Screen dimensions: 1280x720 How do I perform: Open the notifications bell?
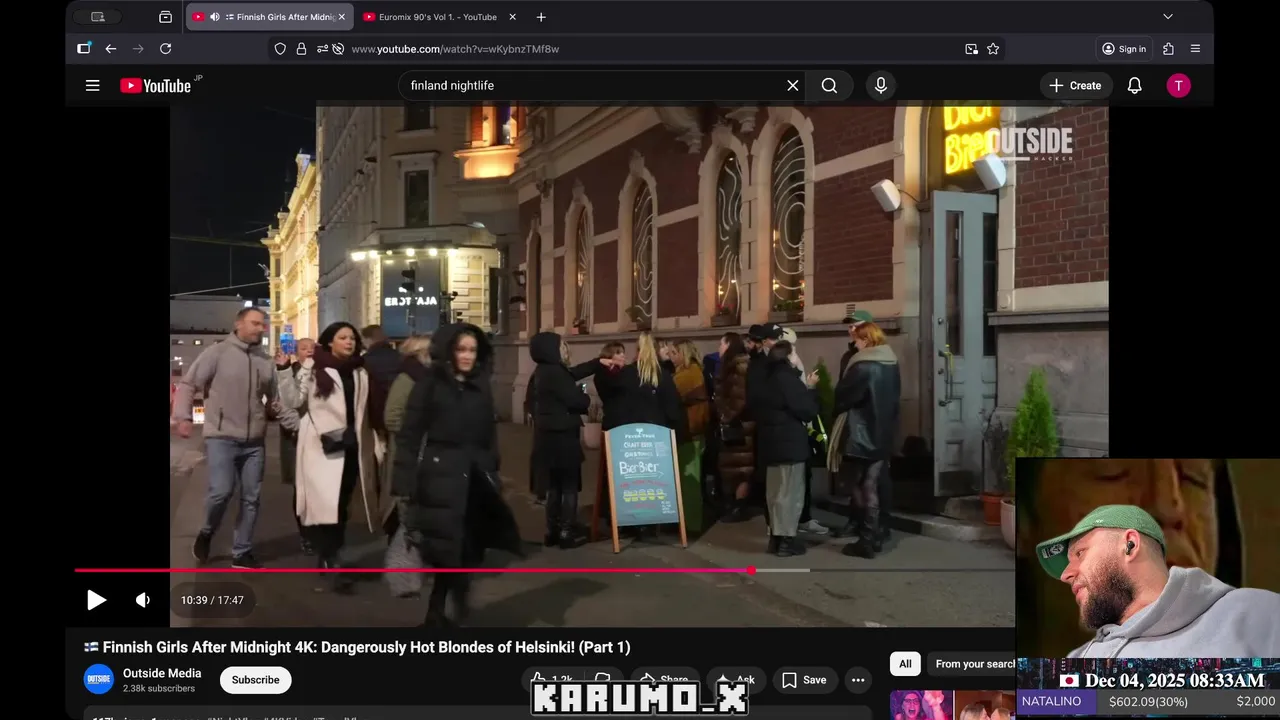coord(1134,86)
